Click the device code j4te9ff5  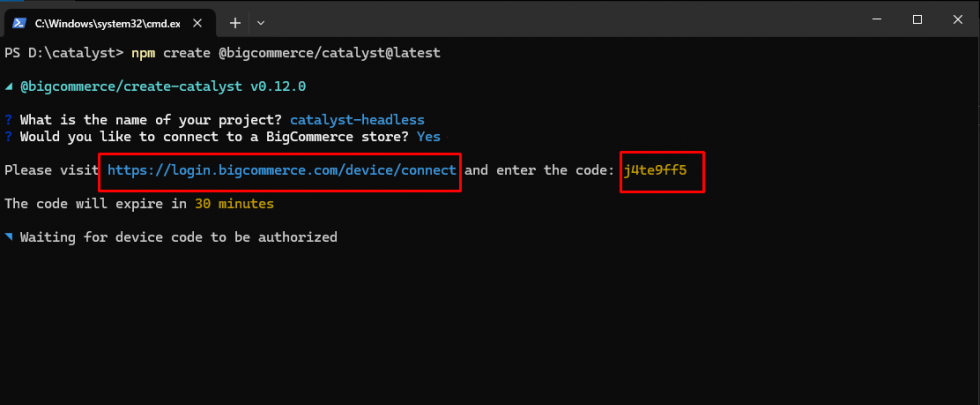[655, 170]
